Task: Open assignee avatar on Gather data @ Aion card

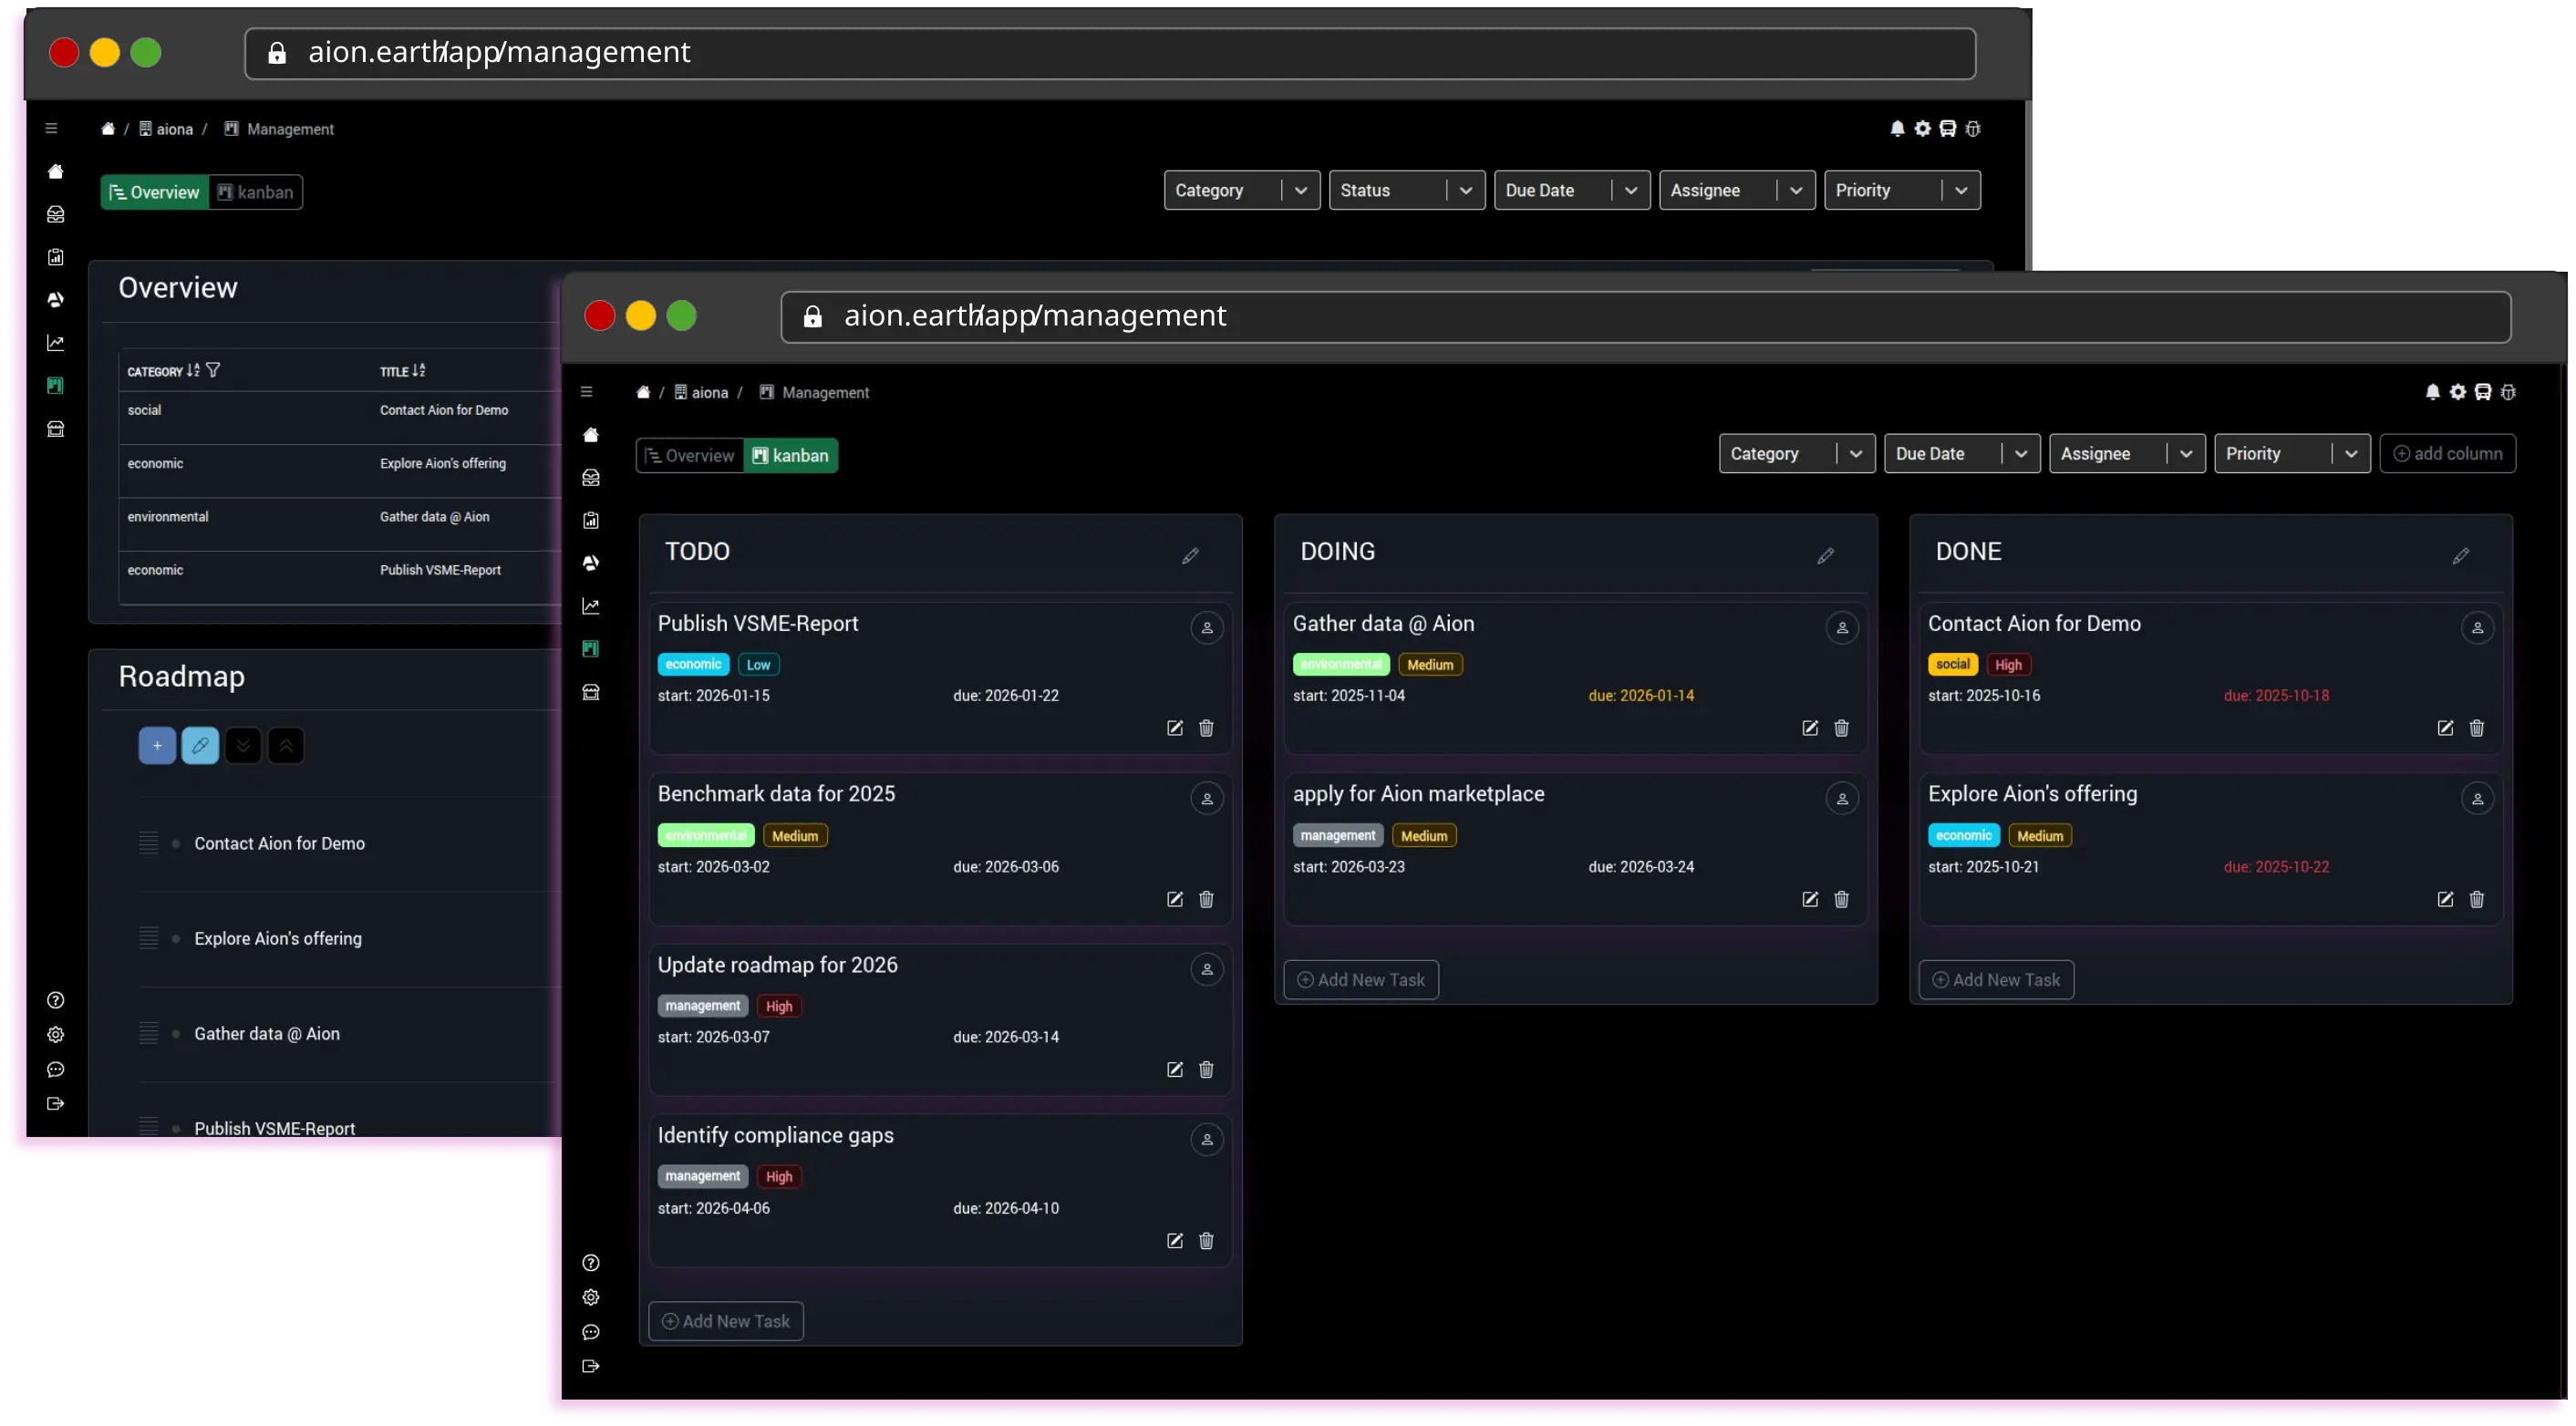Action: coord(1842,628)
